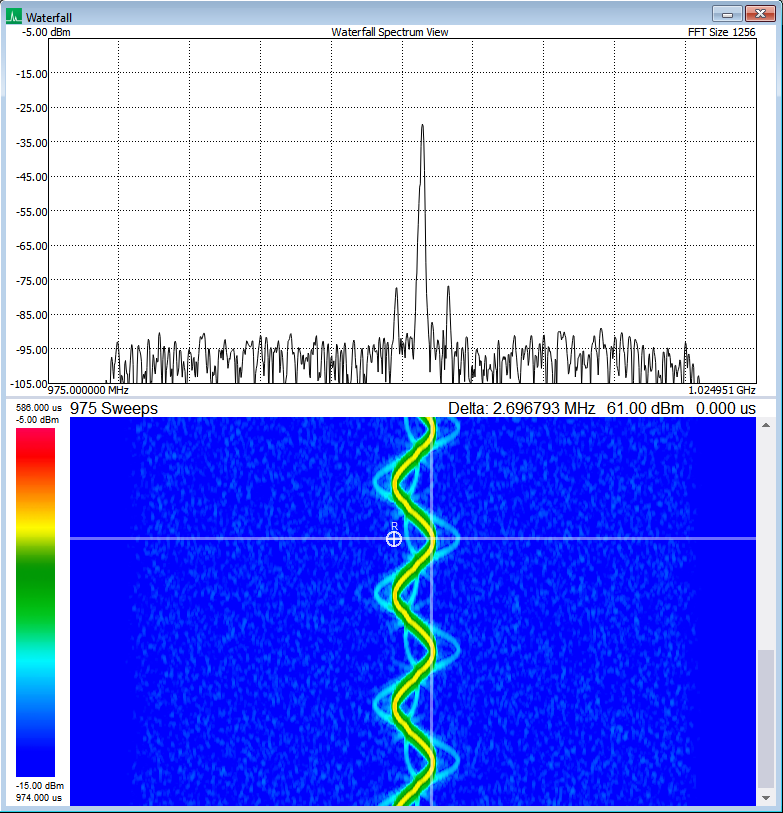This screenshot has height=813, width=783.
Task: Click the 975.000000 MHz start frequency label
Action: (88, 390)
